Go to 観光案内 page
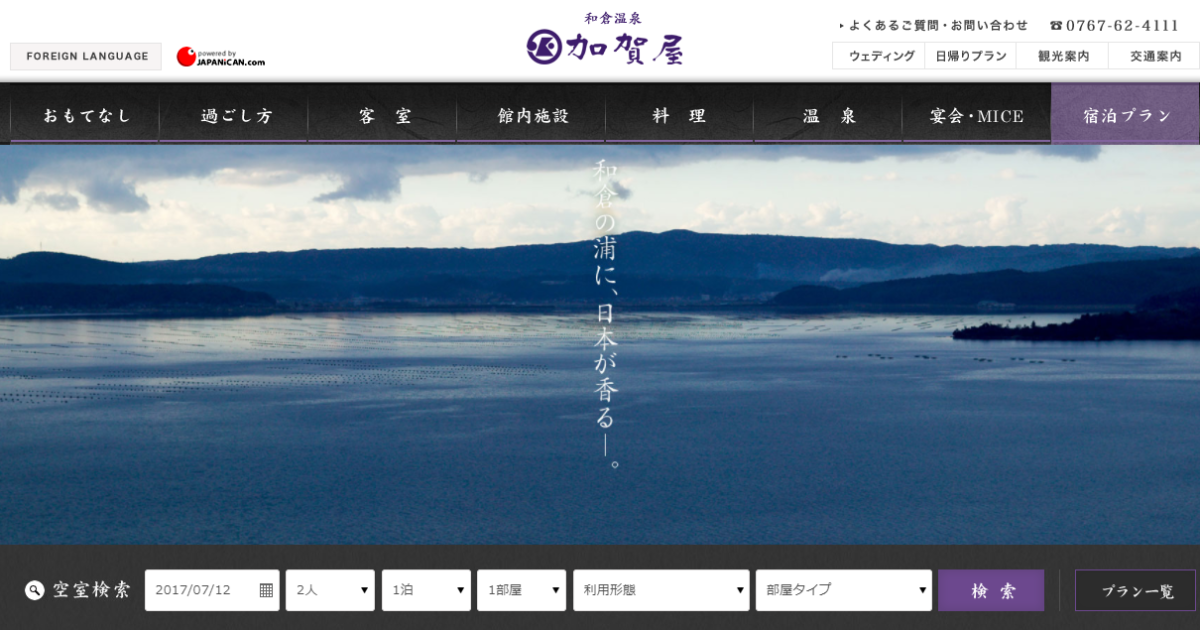The image size is (1200, 630). pos(1063,56)
